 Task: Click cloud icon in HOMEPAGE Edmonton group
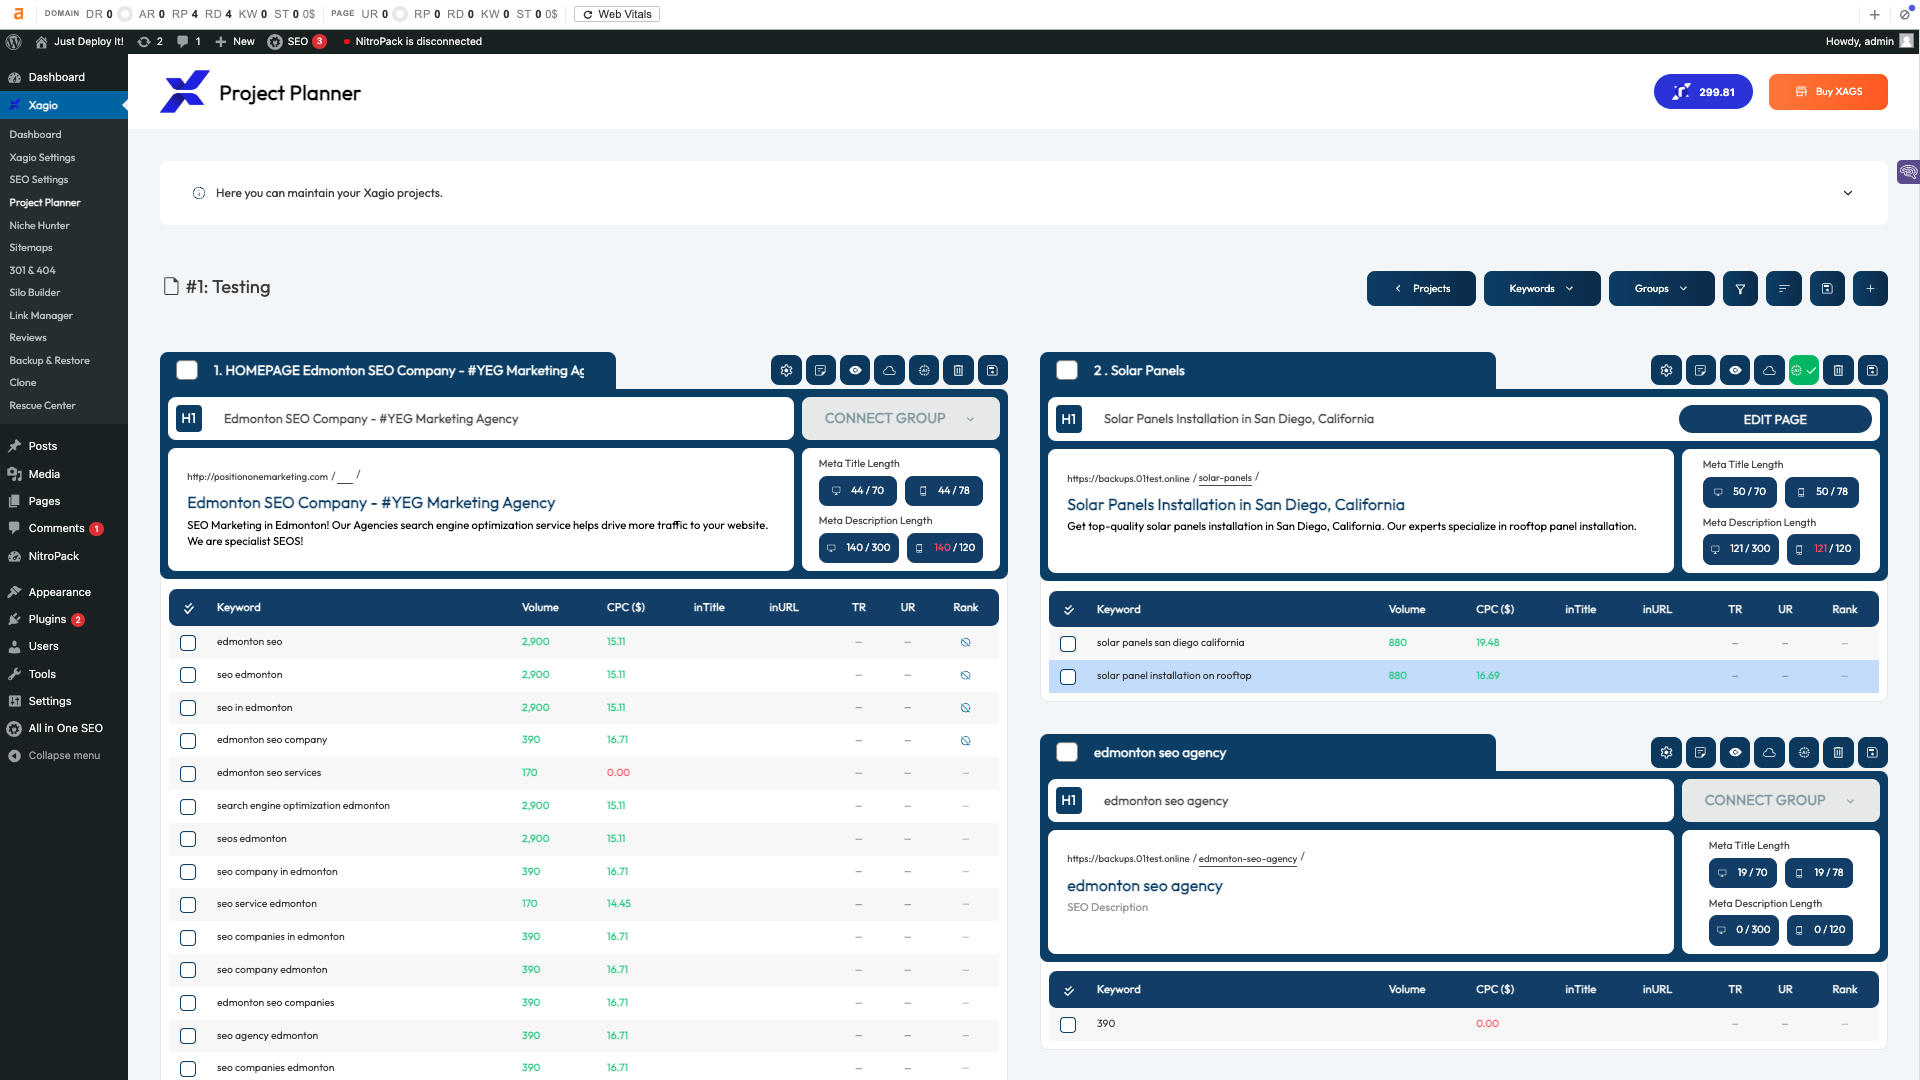889,370
